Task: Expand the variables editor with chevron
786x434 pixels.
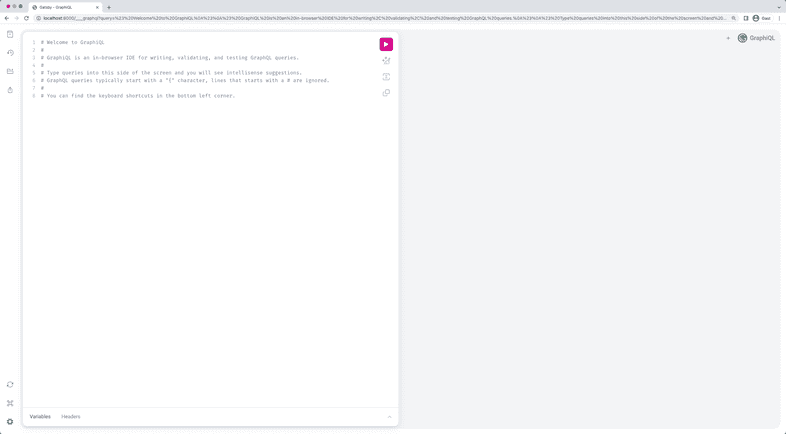Action: tap(389, 417)
